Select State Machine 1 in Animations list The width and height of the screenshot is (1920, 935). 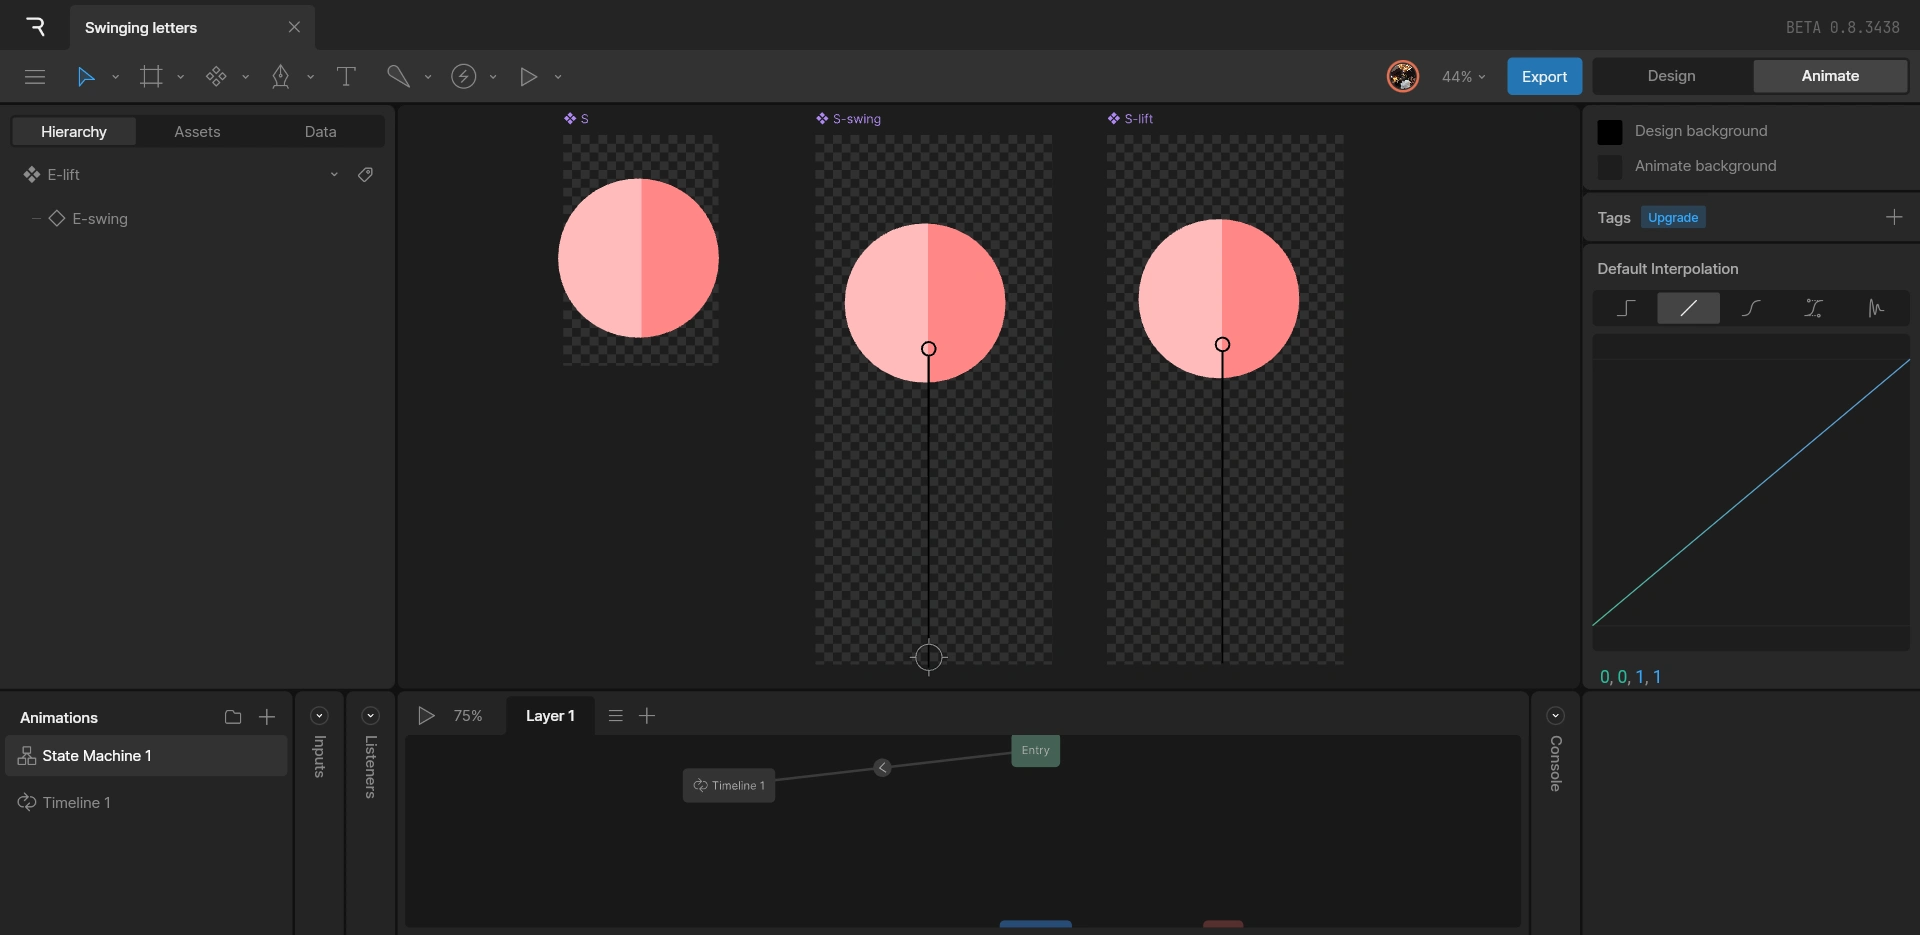(x=146, y=756)
